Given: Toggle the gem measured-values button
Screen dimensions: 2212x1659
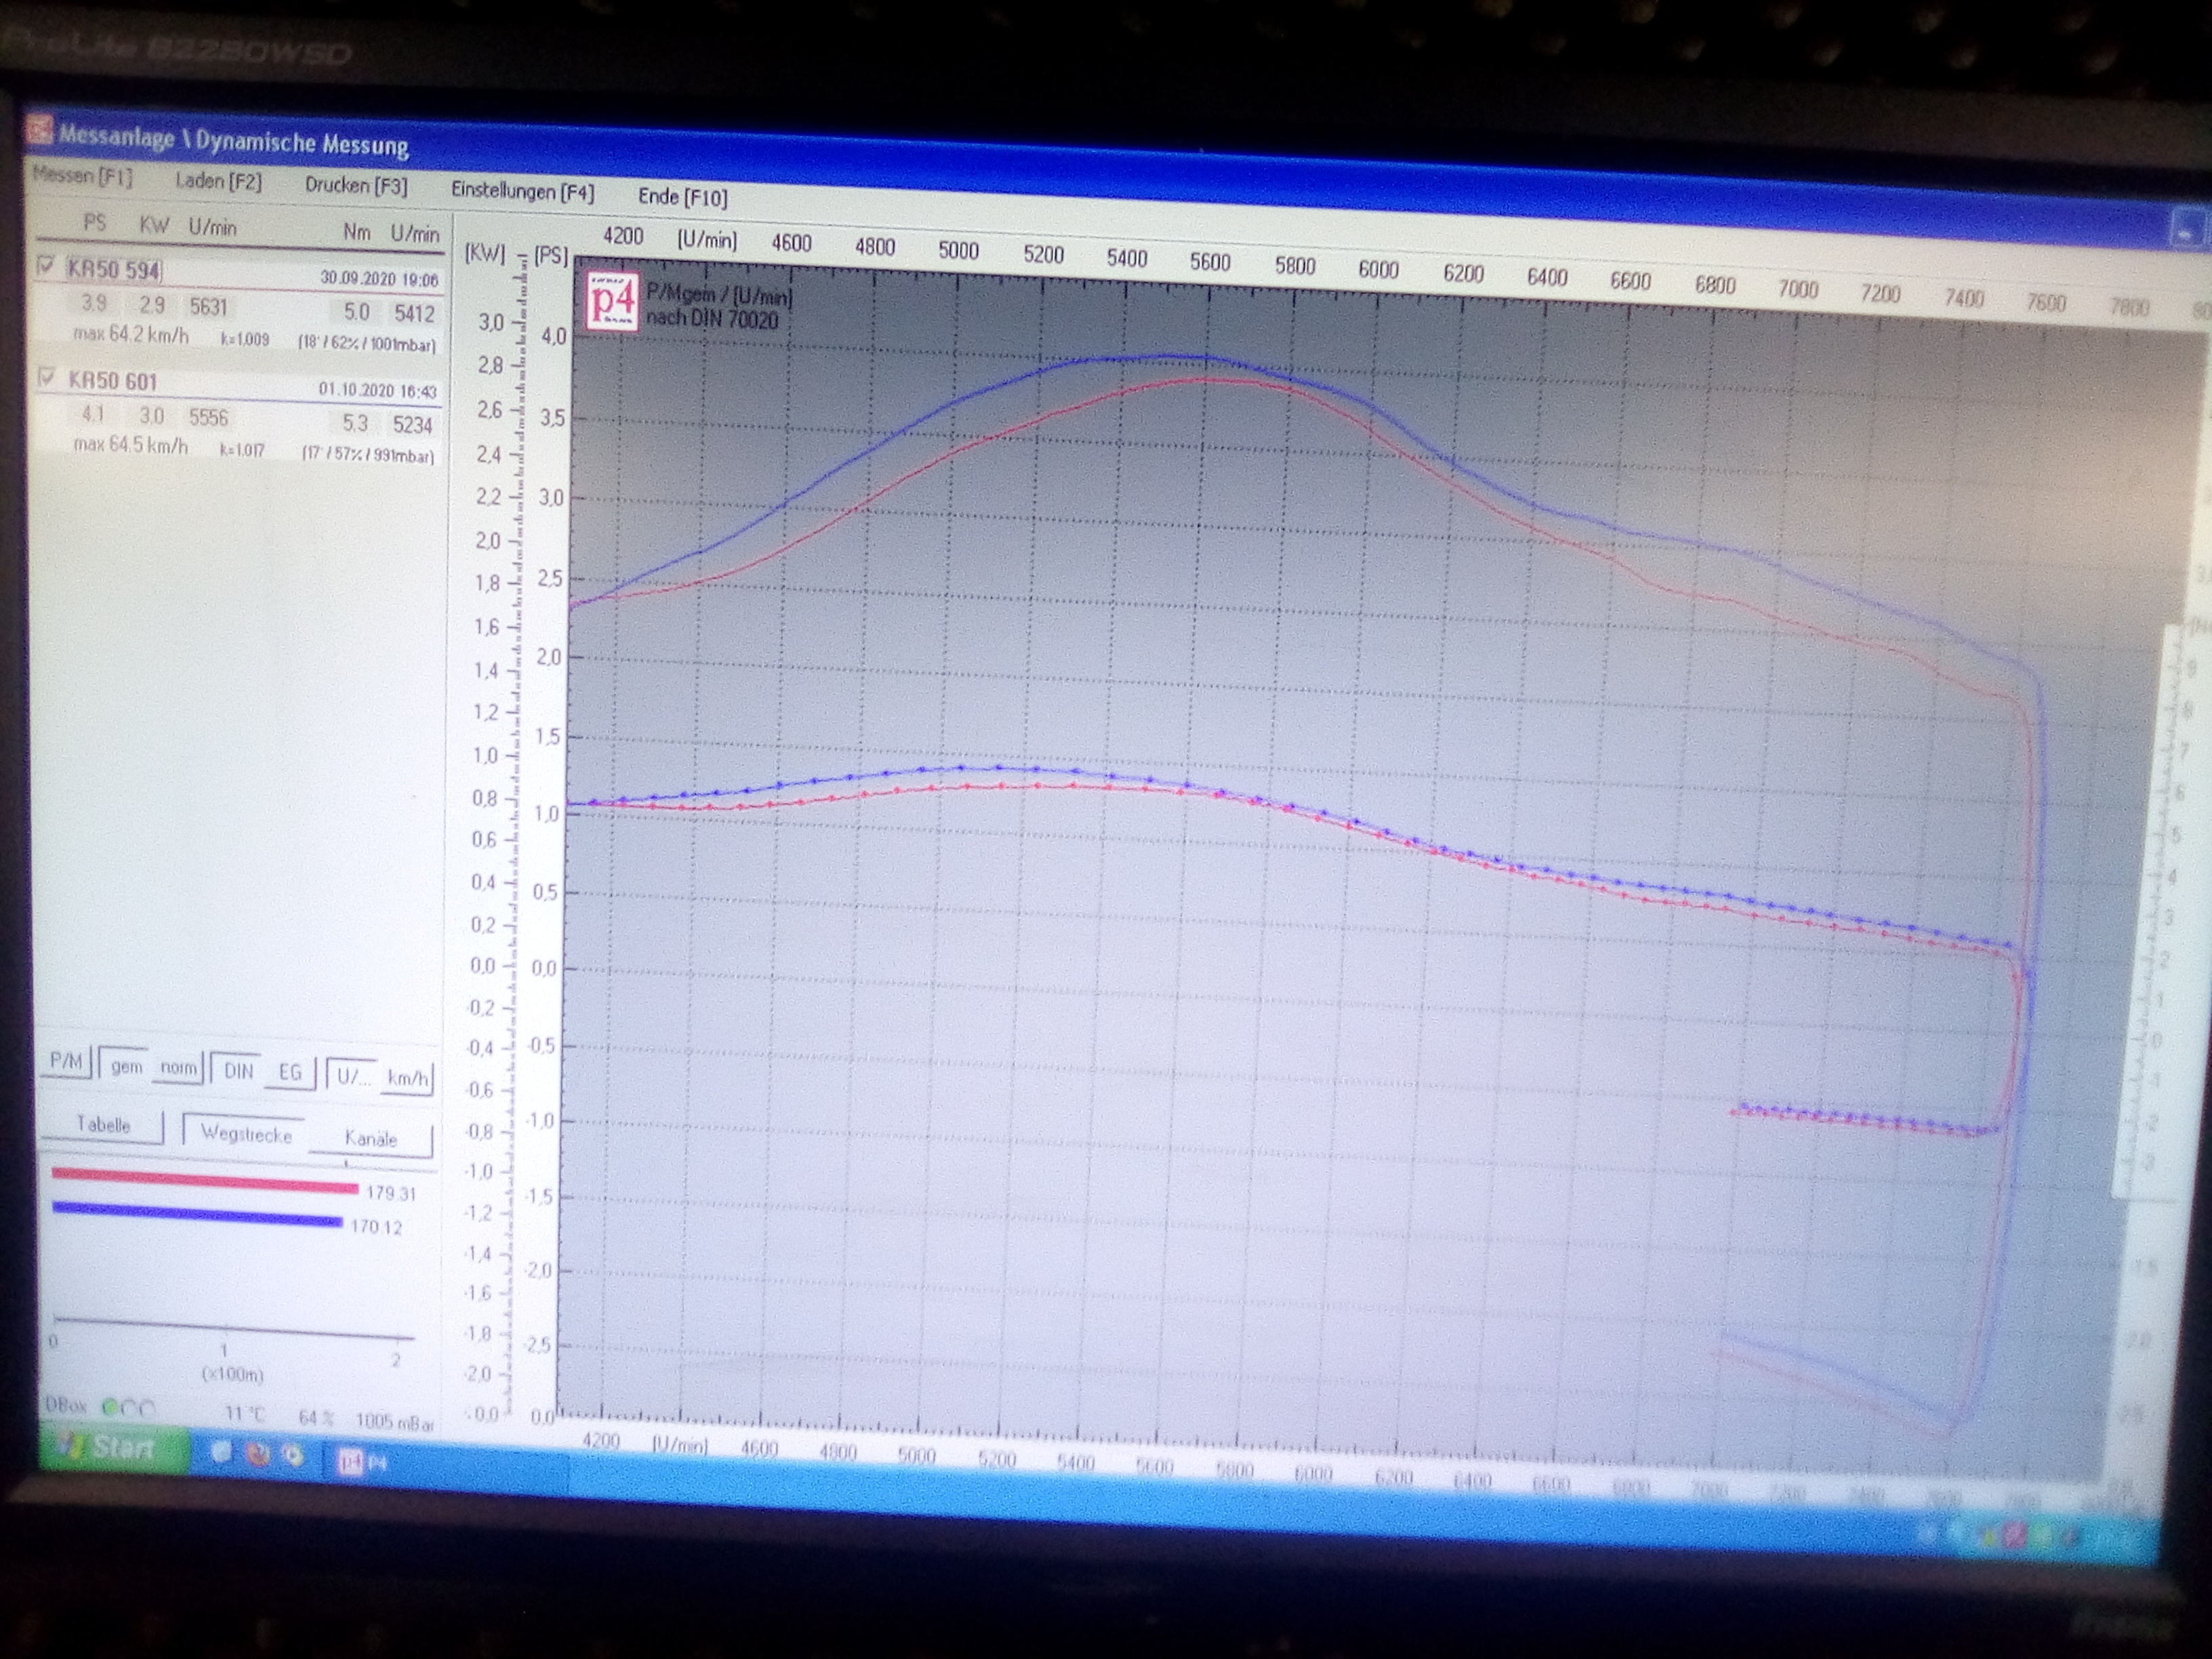Looking at the screenshot, I should pyautogui.click(x=126, y=1067).
